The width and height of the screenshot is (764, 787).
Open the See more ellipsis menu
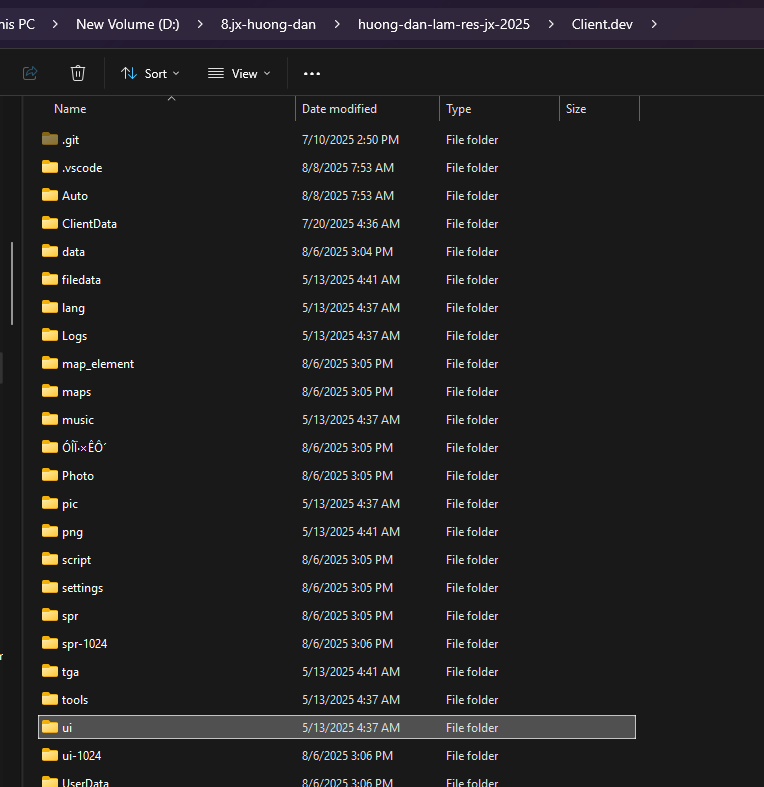pyautogui.click(x=312, y=73)
